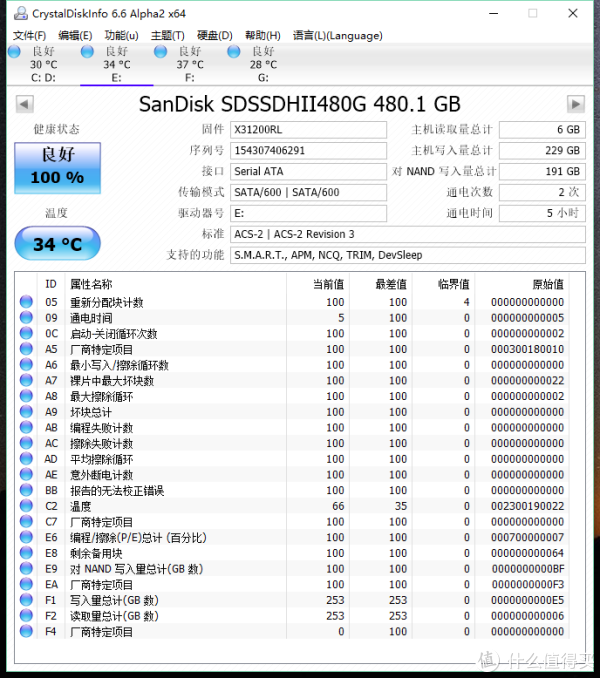
Task: Click status orb of row E8 剩余备用块
Action: click(x=26, y=553)
